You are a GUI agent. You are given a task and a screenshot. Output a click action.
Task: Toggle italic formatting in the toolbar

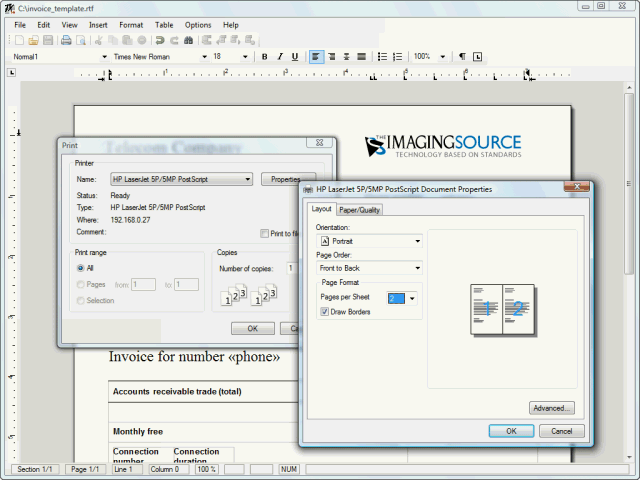(280, 57)
